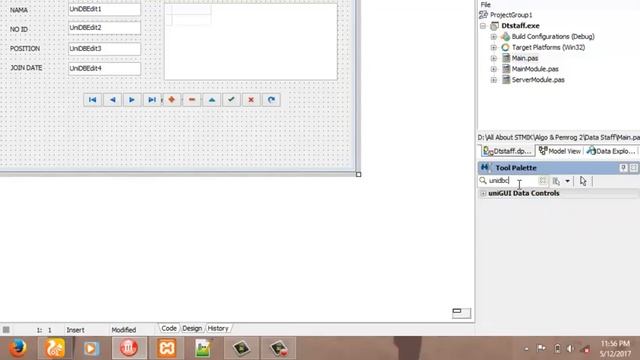This screenshot has width=640, height=360.
Task: Open the Tool Palette categories dropdown arrow
Action: (x=567, y=181)
